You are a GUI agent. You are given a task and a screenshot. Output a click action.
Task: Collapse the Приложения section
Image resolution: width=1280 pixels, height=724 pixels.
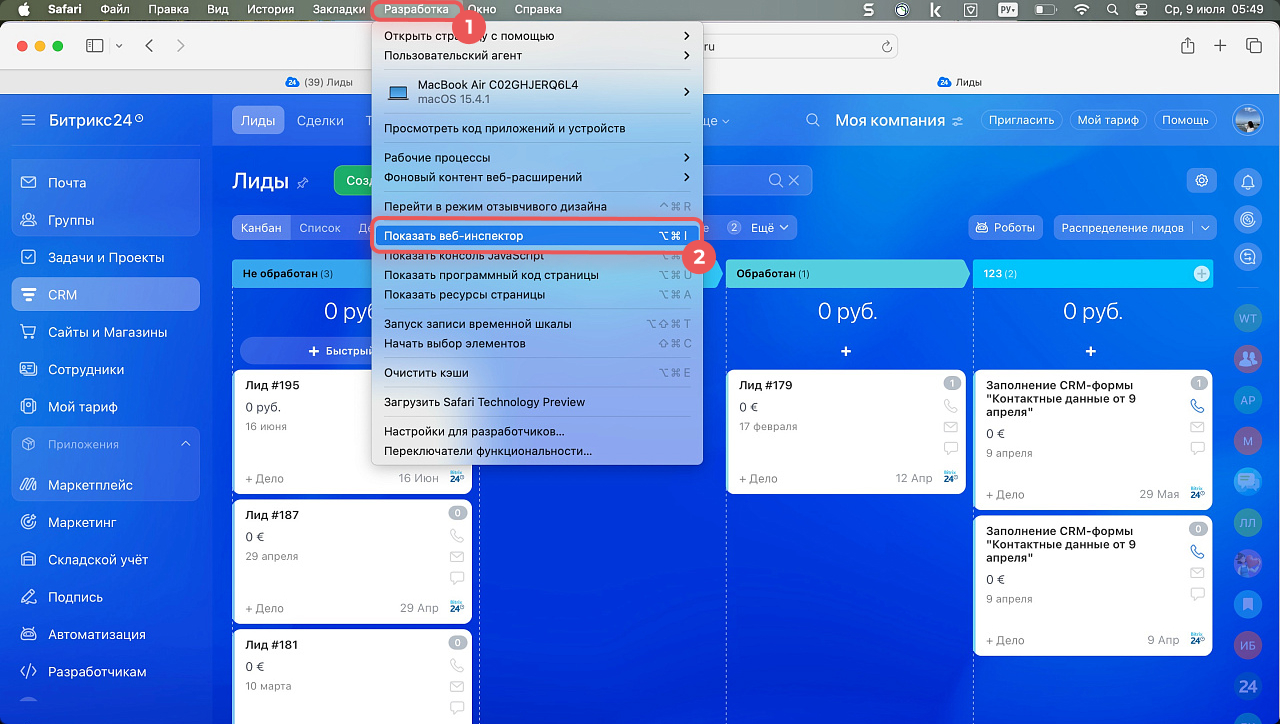185,444
